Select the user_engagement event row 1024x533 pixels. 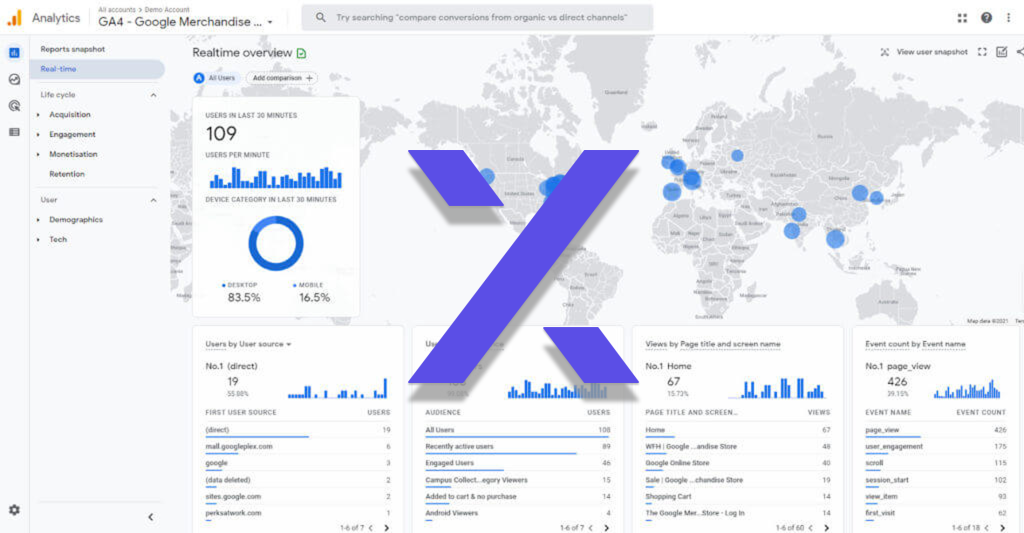click(x=935, y=447)
